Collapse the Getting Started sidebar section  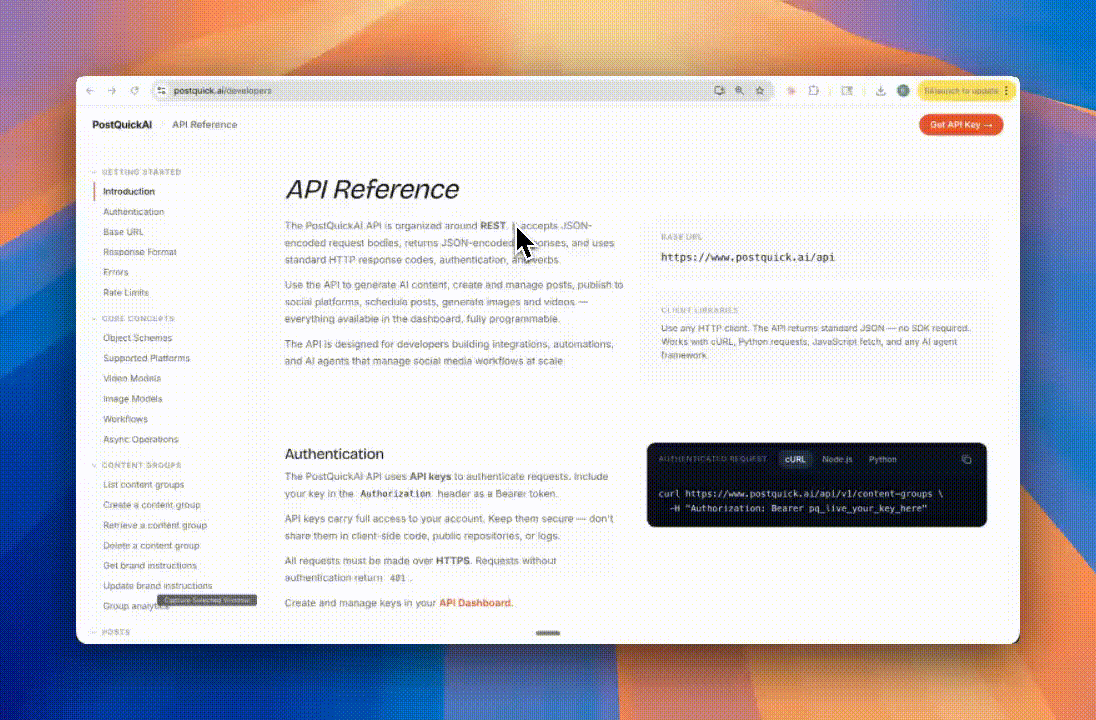pyautogui.click(x=137, y=172)
